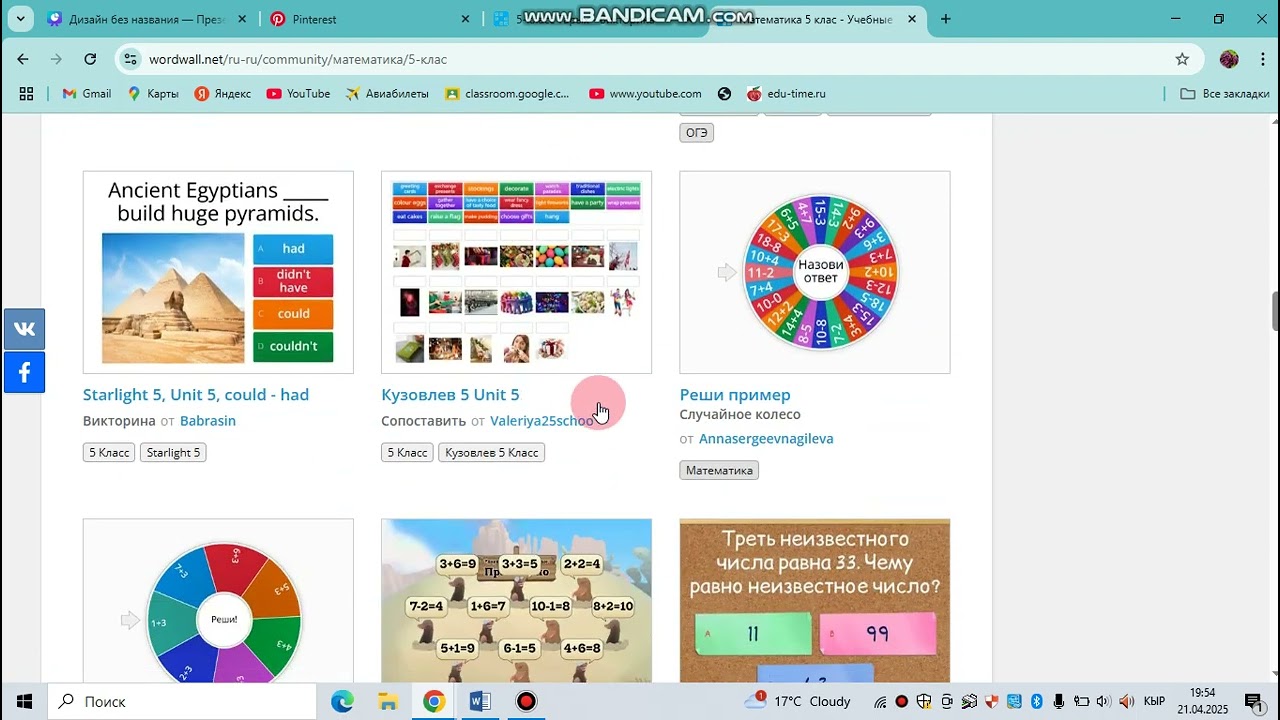Select the 5 Класс tag under Starlight
1280x720 pixels.
tap(109, 453)
